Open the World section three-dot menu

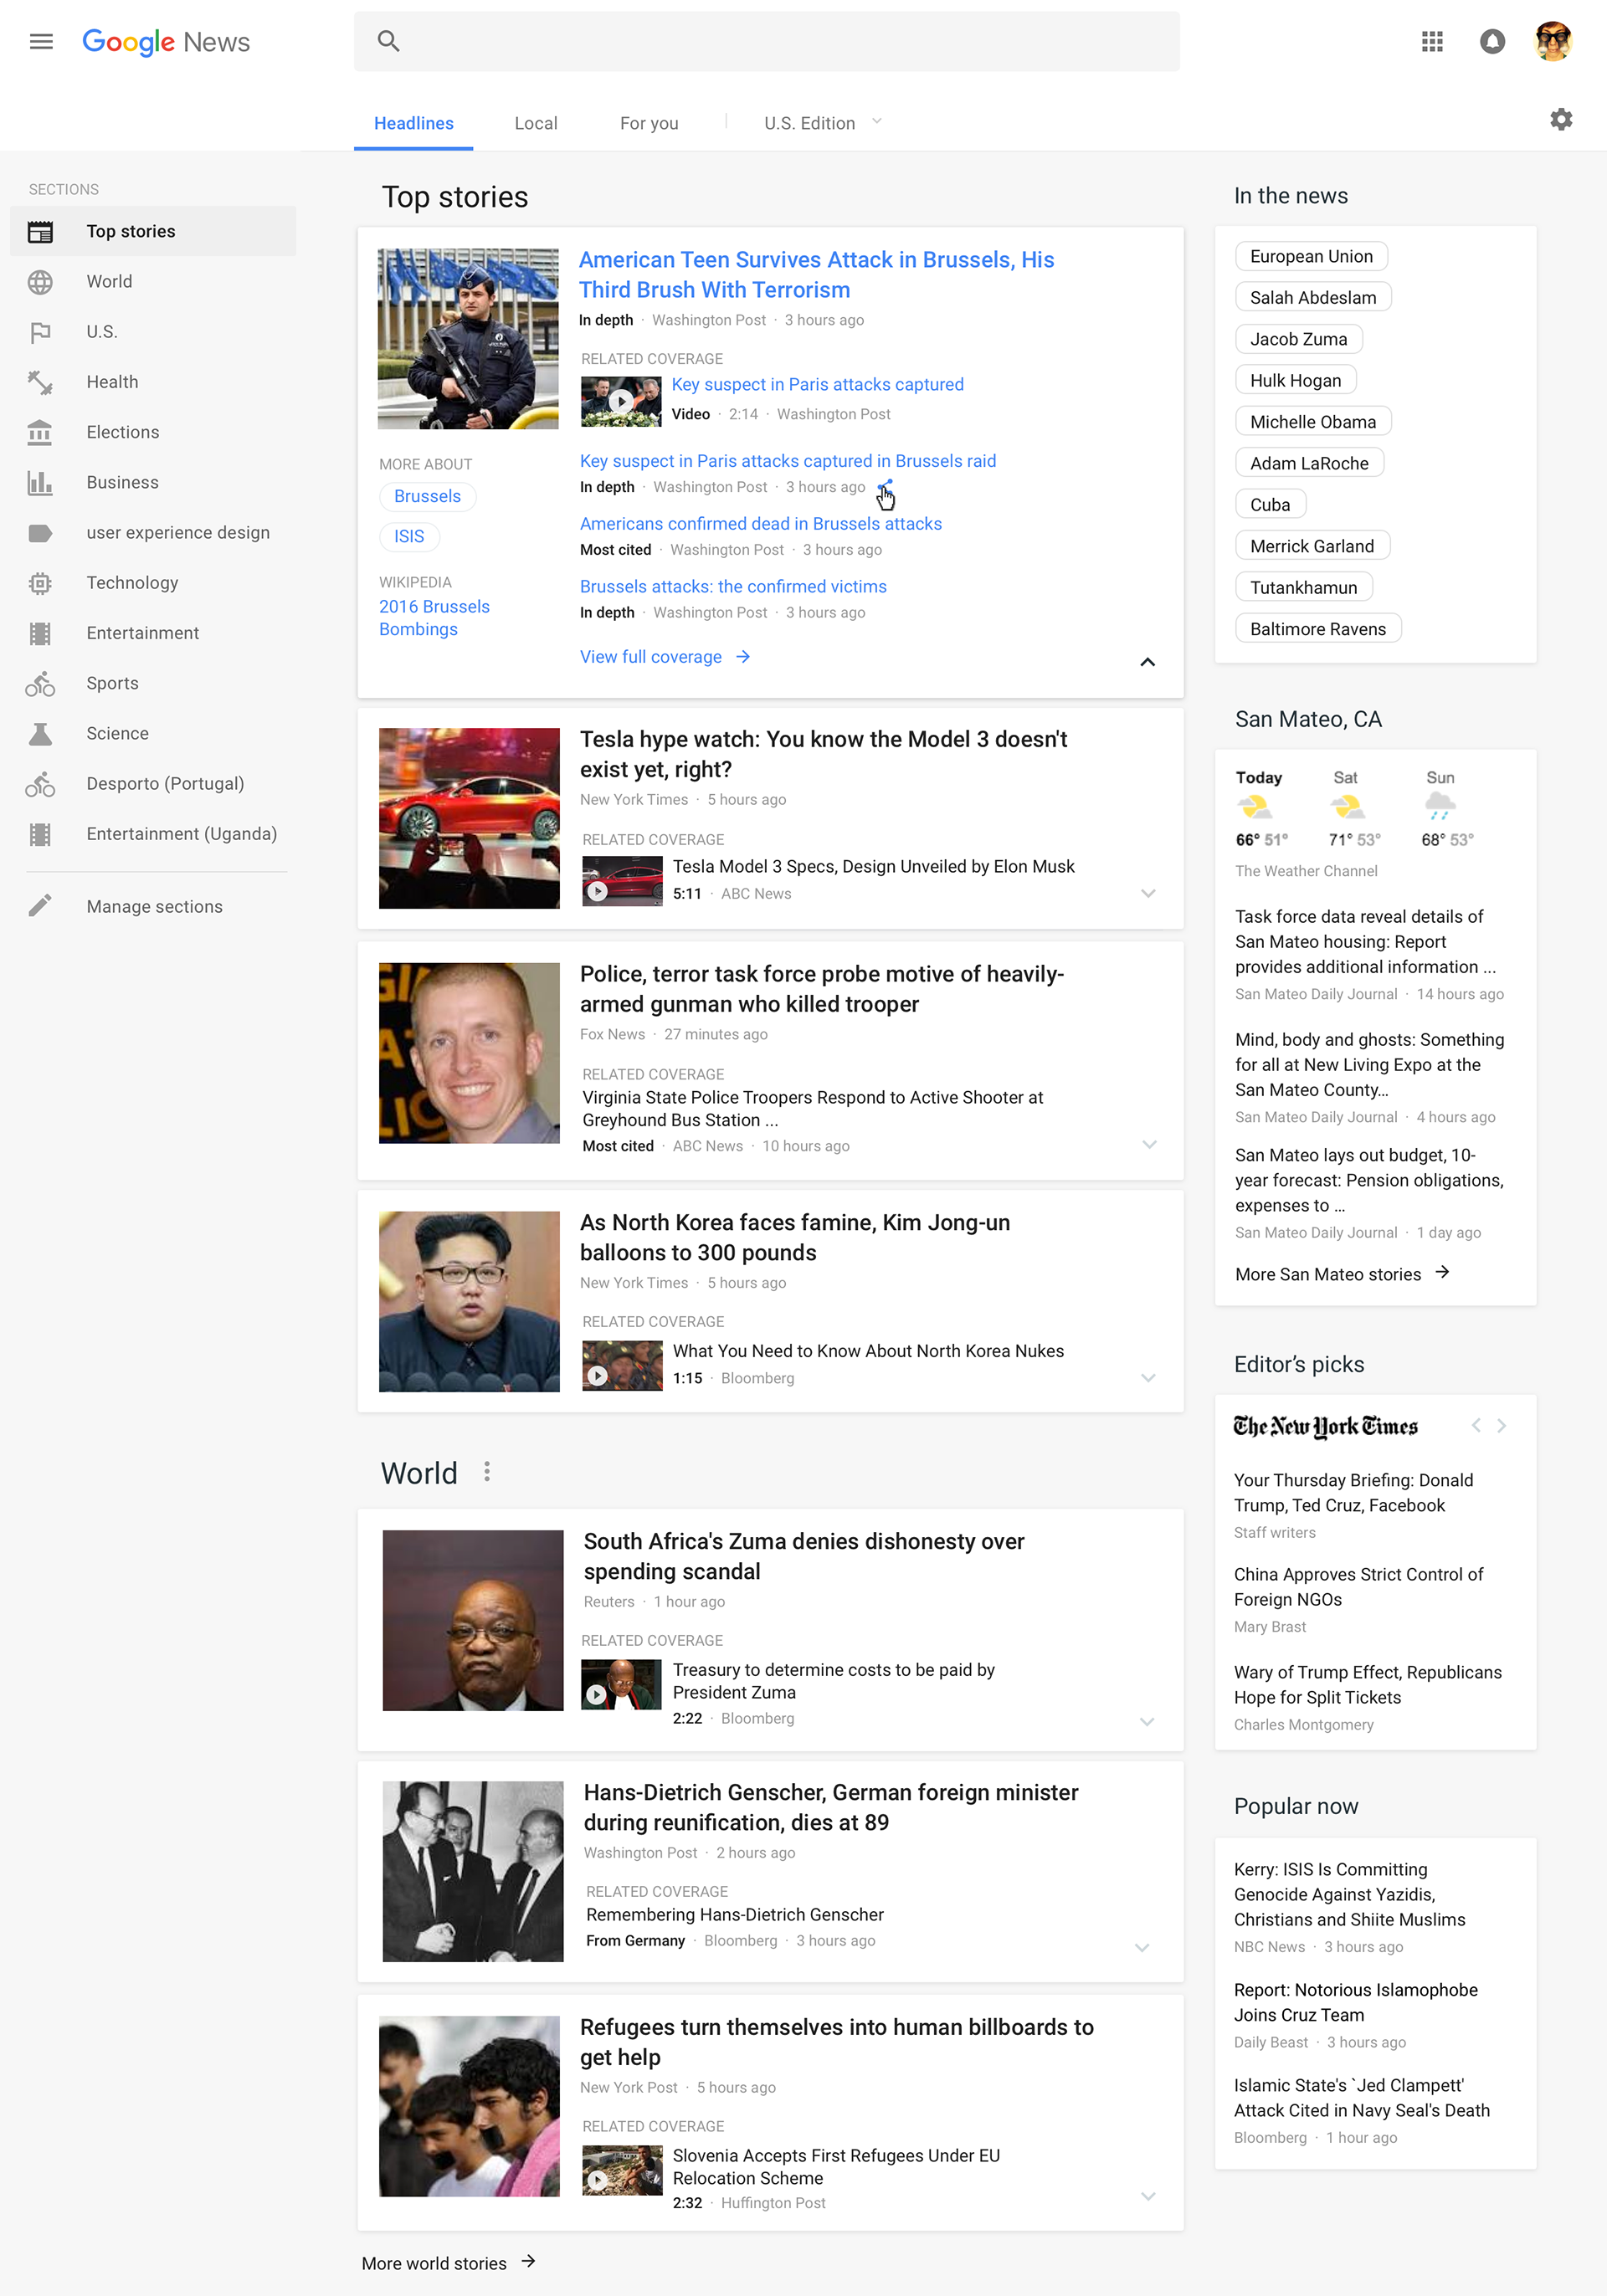[487, 1472]
